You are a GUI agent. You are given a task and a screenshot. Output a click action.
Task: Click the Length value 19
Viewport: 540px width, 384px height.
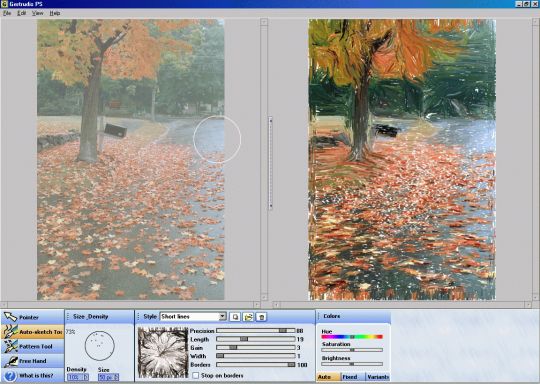(x=300, y=339)
